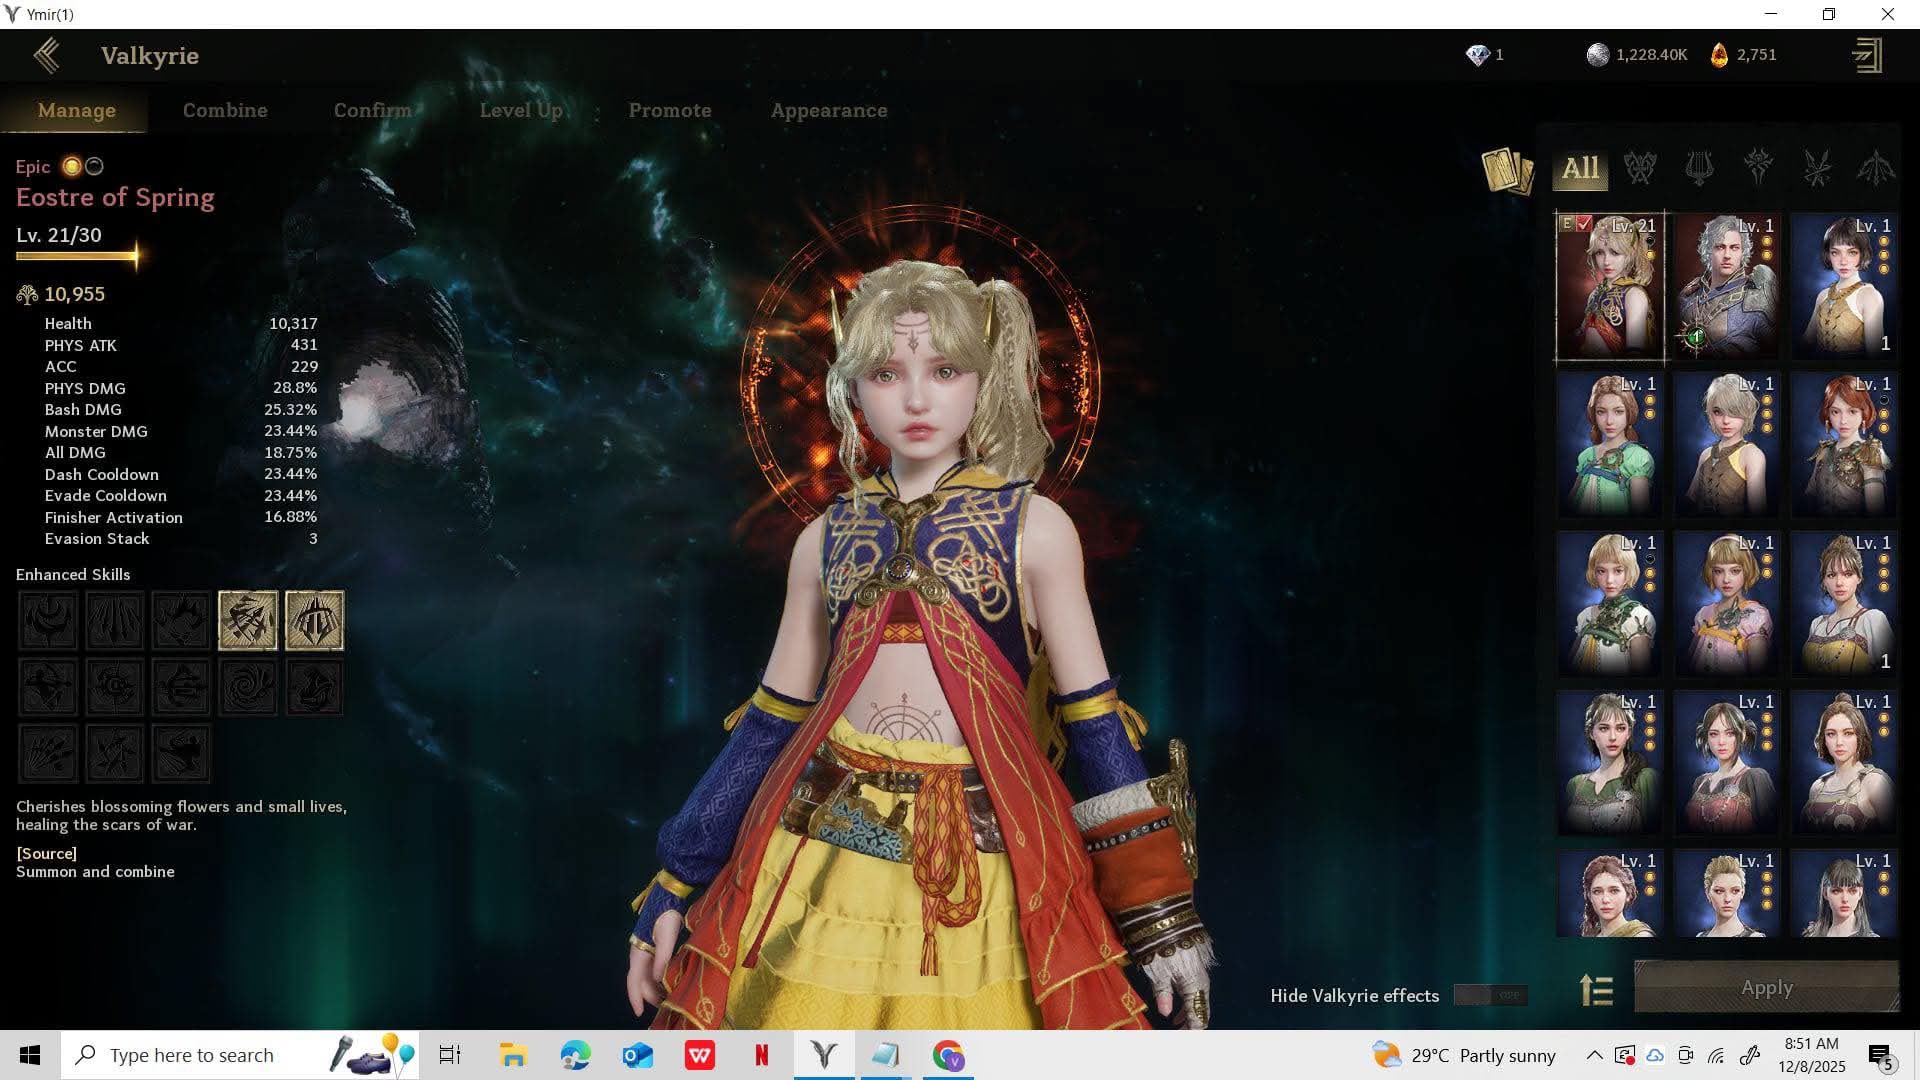Click the combat power value 10,955
Screen dimensions: 1920x1080
tap(74, 294)
